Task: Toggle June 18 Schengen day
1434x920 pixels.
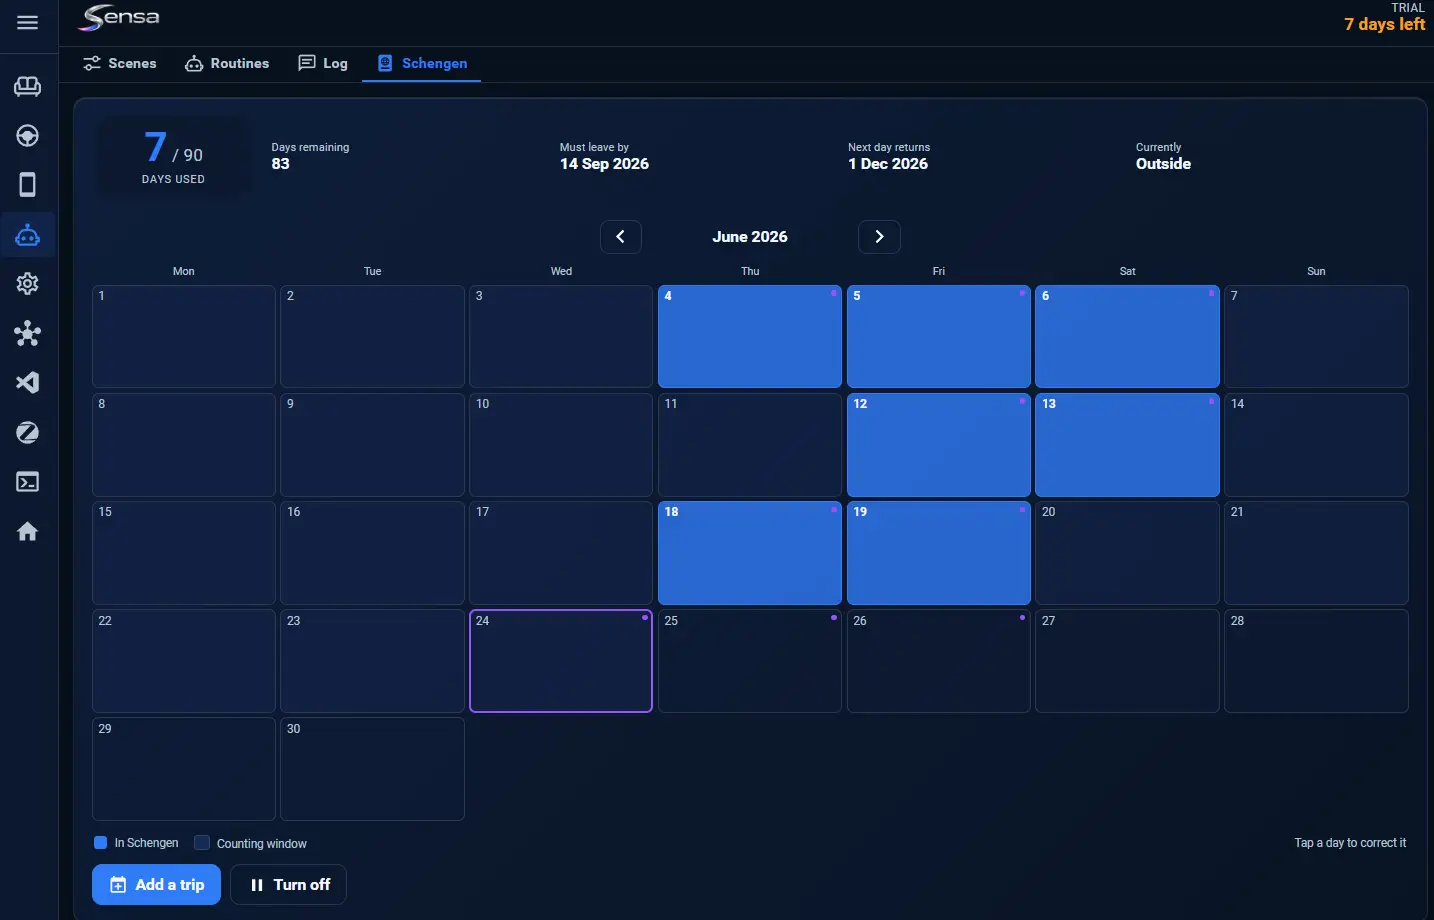Action: tap(750, 553)
